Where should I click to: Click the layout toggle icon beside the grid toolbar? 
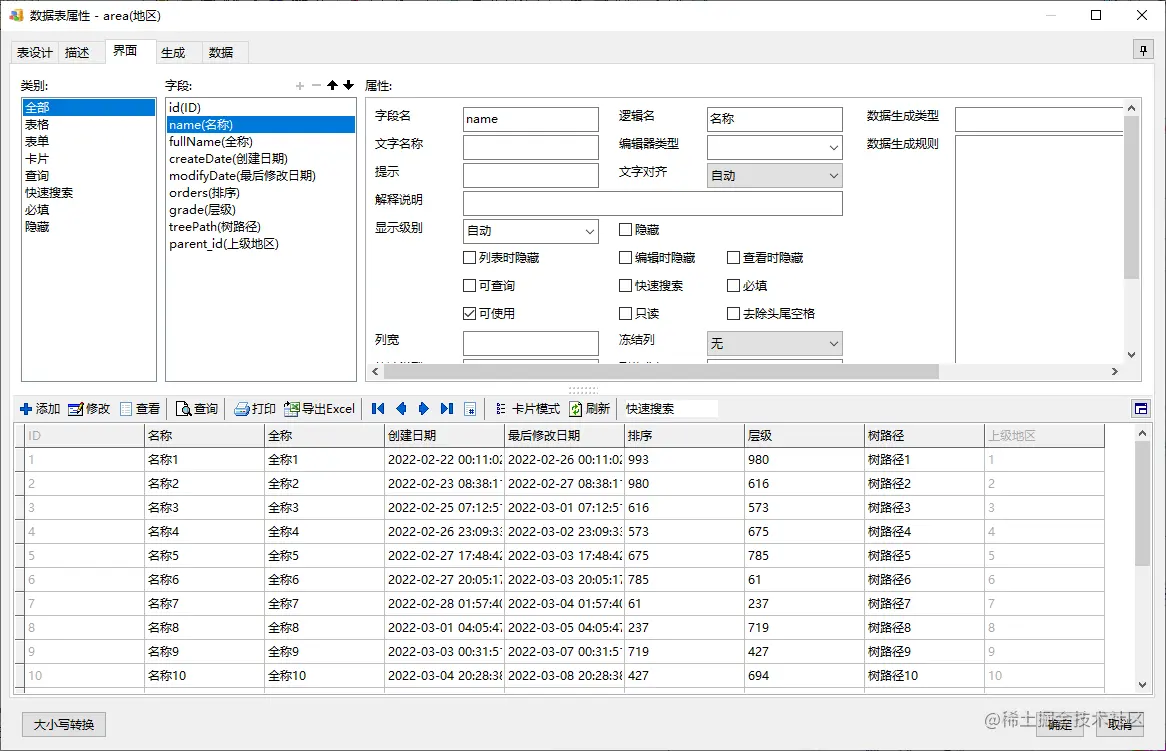click(1141, 409)
